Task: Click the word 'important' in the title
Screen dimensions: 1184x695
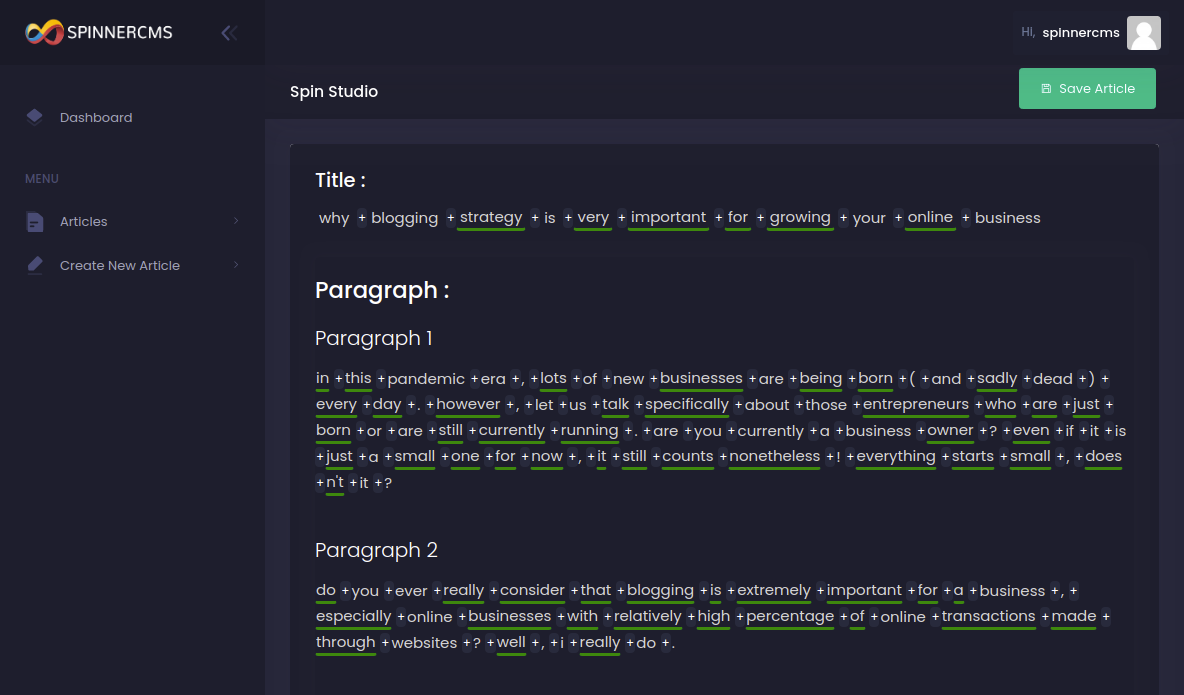Action: tap(668, 217)
